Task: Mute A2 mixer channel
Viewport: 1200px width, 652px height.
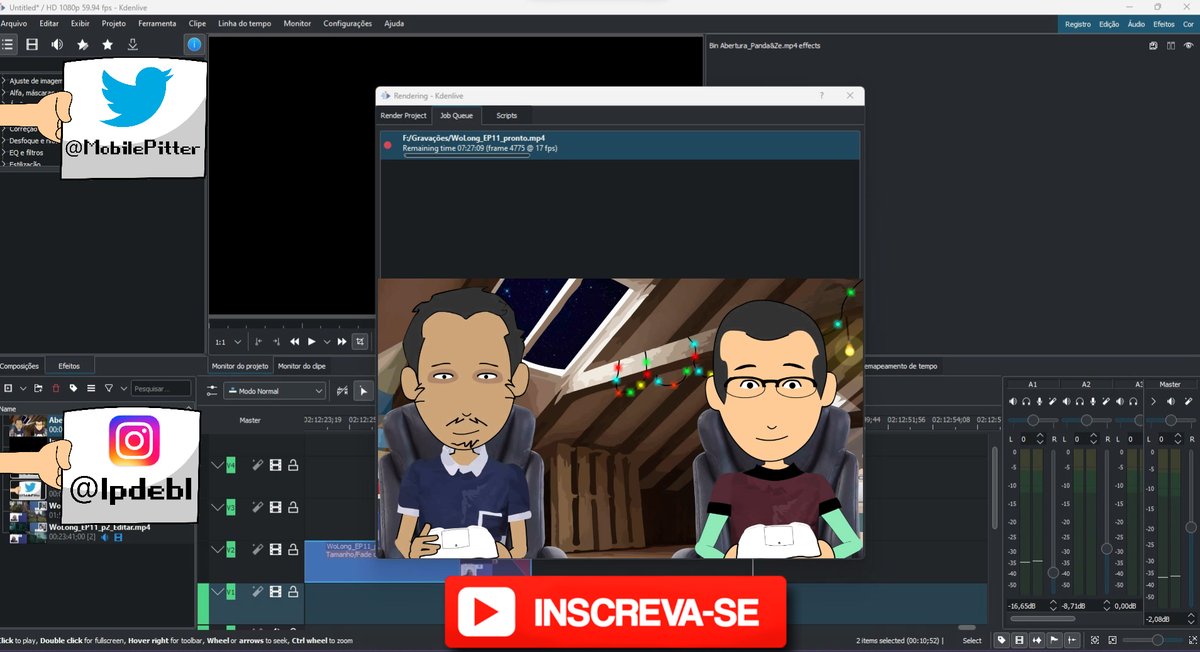Action: tap(1067, 401)
